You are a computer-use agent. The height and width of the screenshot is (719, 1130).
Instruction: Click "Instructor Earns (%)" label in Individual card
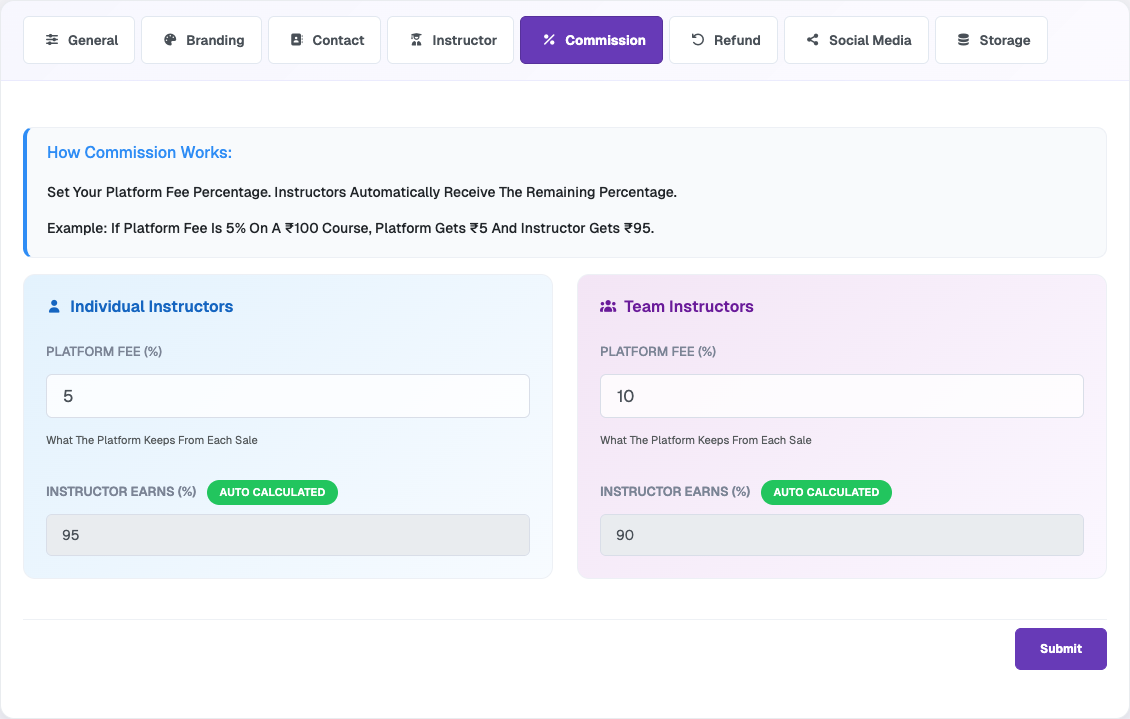click(121, 491)
